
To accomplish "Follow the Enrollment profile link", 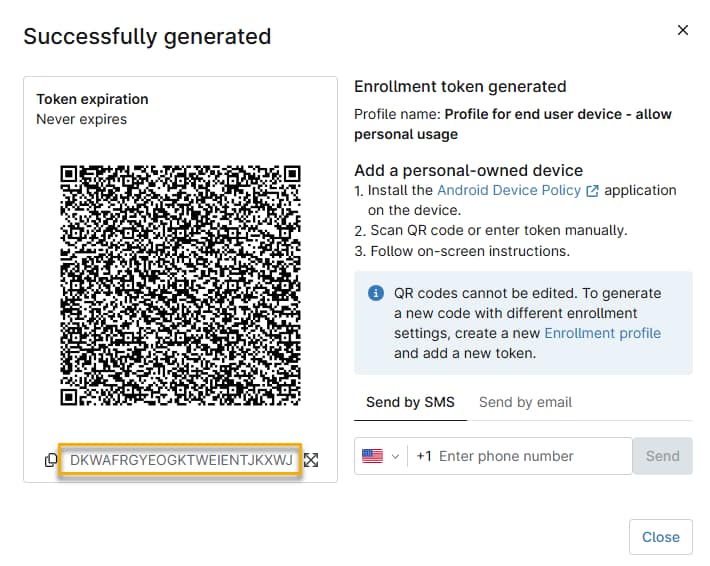I will pos(602,333).
